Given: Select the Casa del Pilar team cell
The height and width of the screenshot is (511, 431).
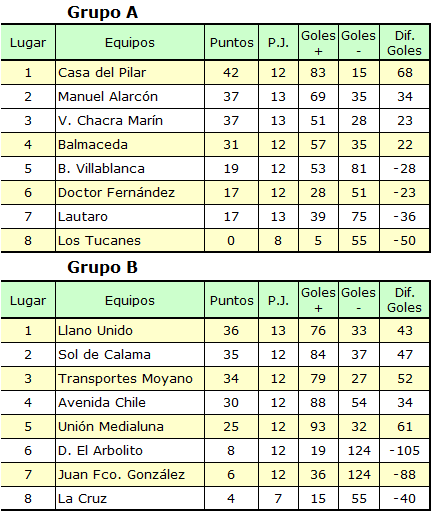Looking at the screenshot, I should coord(130,72).
